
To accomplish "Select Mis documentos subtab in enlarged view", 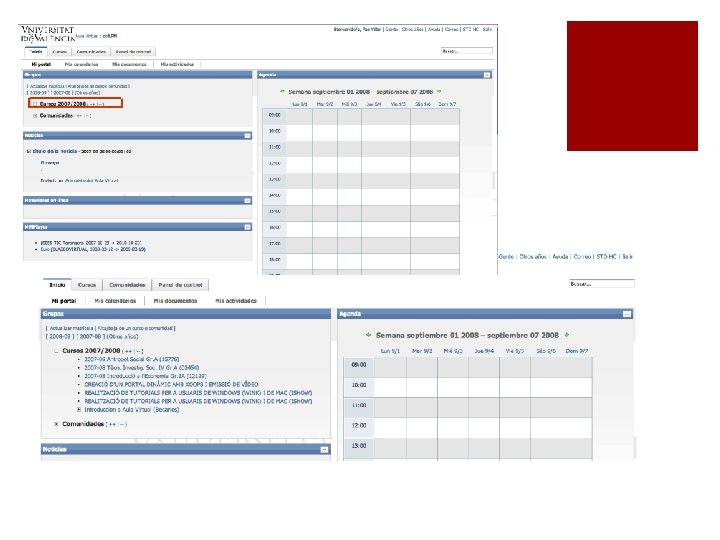I will (x=175, y=301).
